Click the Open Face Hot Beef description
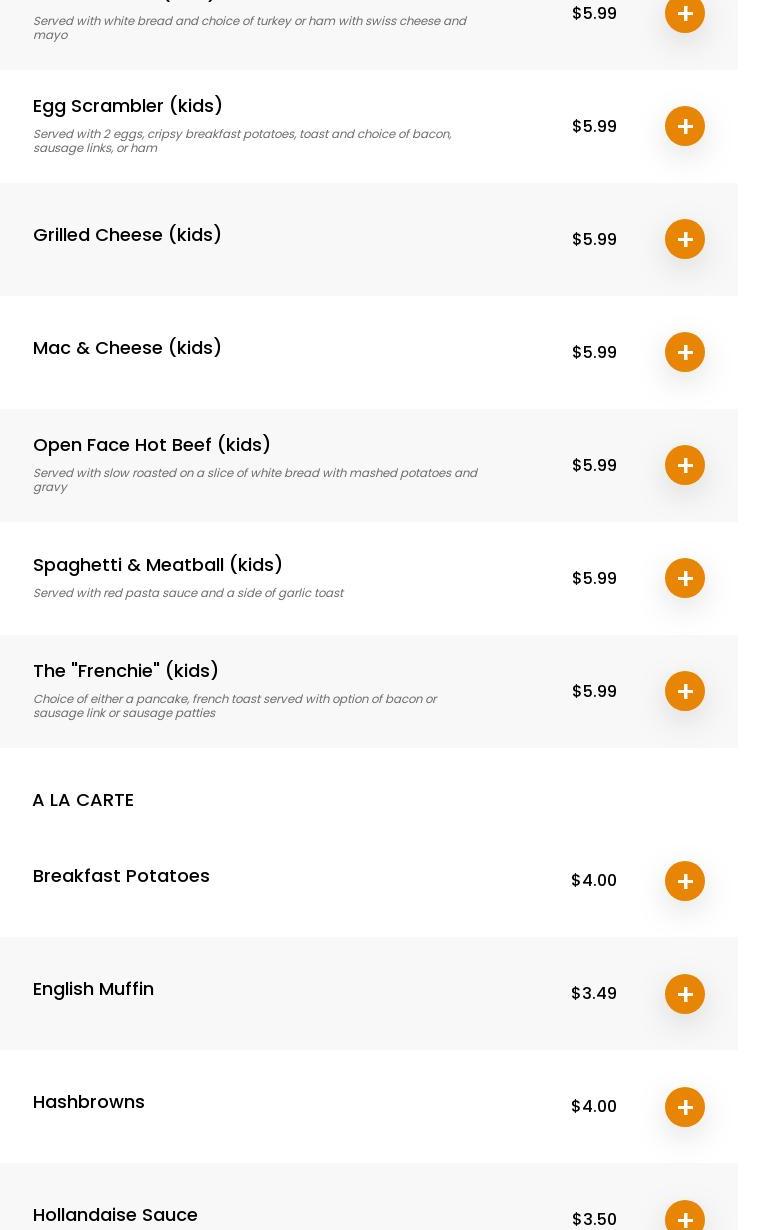The width and height of the screenshot is (770, 1230). tap(255, 480)
